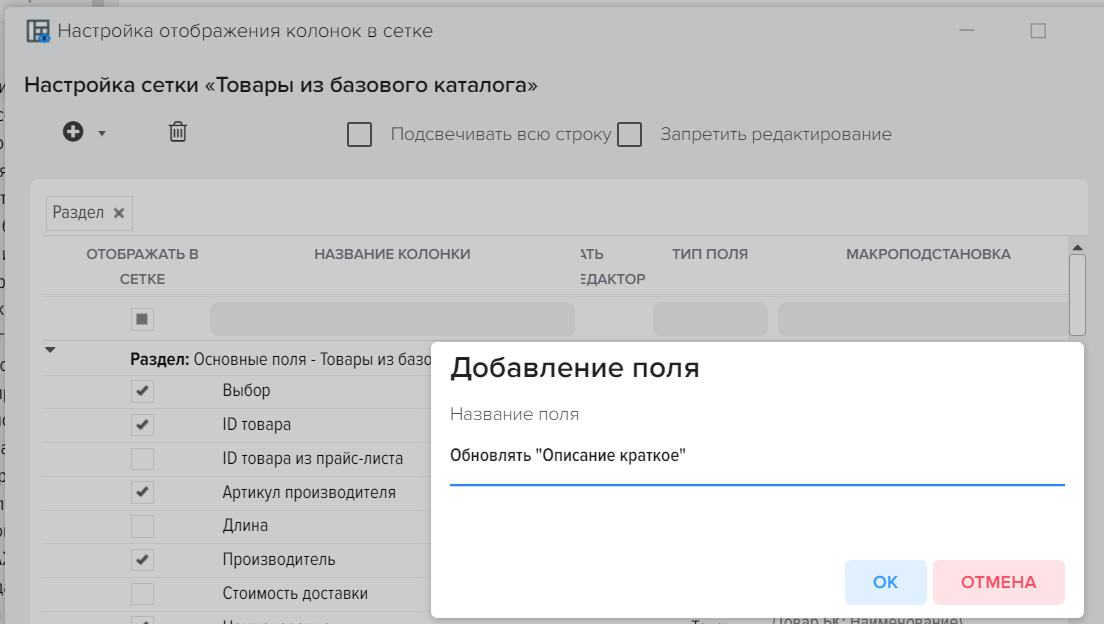Check the 'Длина' row checkbox
The height and width of the screenshot is (624, 1104).
(x=142, y=526)
